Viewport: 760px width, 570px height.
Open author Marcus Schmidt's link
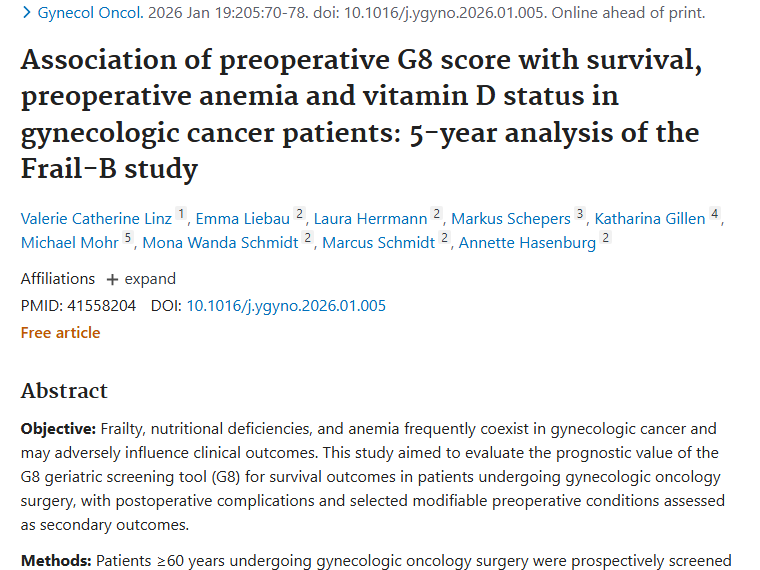(x=377, y=242)
